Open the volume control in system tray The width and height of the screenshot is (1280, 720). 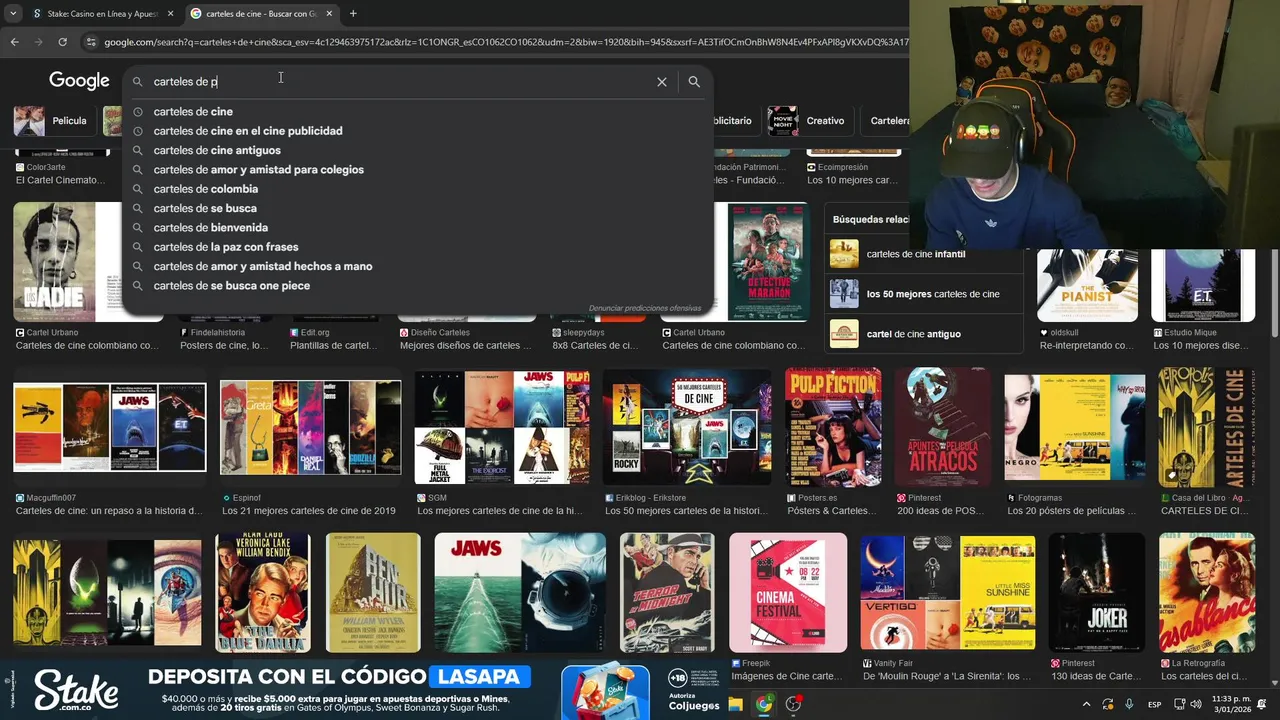pos(1198,704)
